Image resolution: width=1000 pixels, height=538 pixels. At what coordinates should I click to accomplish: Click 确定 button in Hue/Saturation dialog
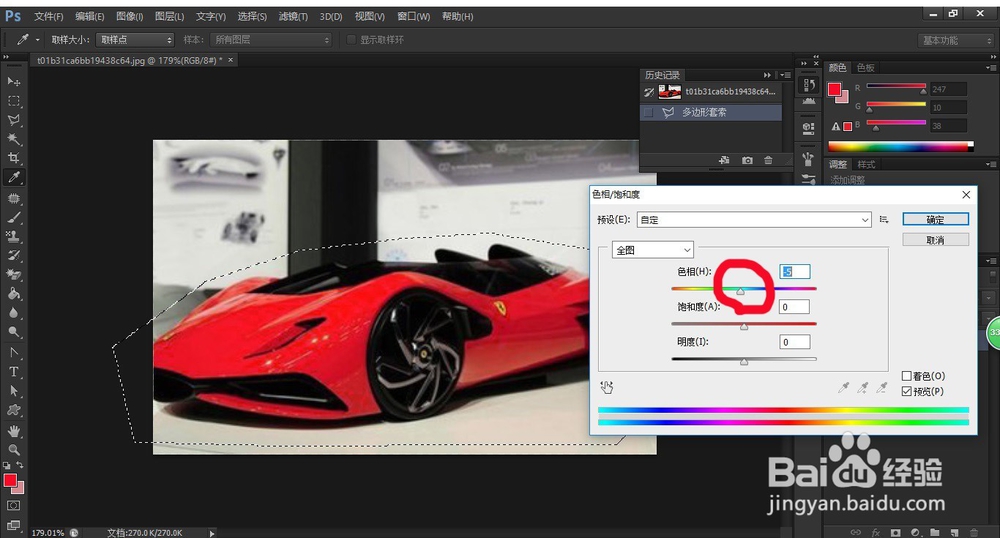coord(936,219)
